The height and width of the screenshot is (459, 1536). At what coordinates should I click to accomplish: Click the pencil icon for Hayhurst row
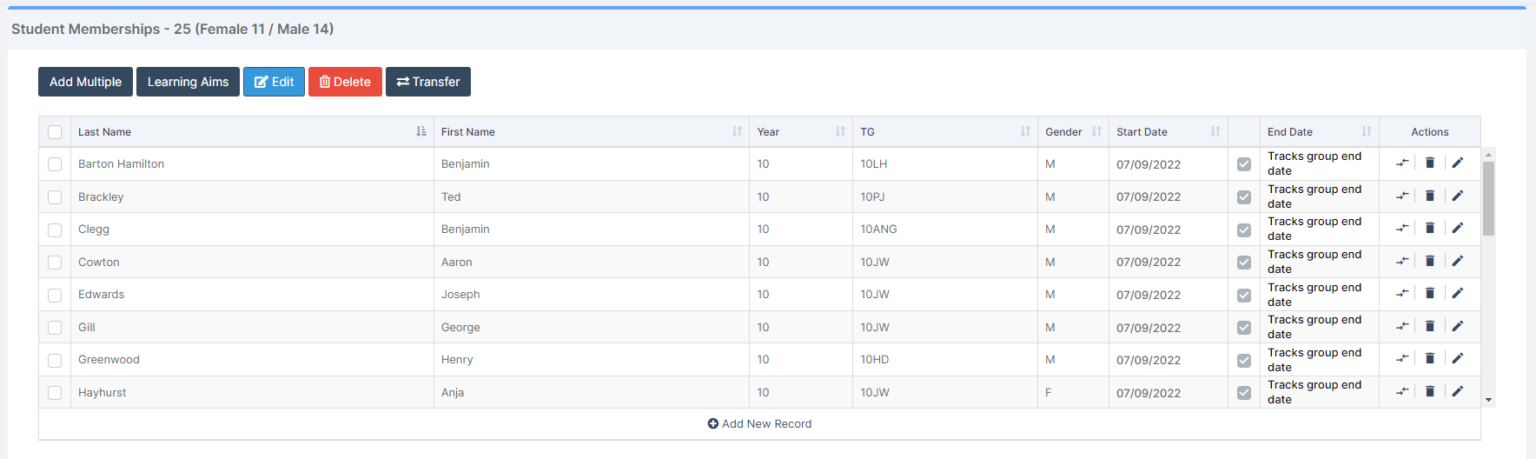coord(1457,392)
